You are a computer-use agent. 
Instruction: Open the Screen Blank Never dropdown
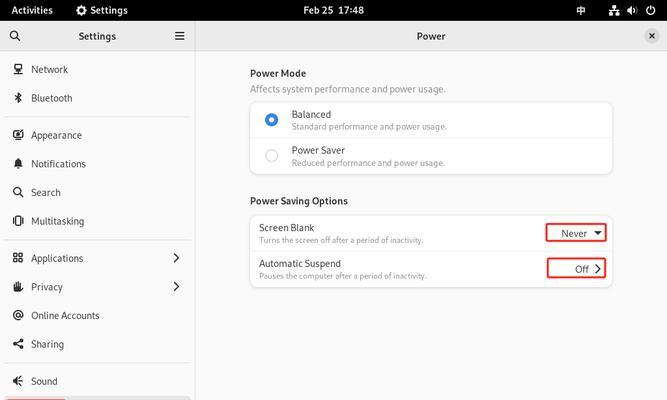[576, 233]
